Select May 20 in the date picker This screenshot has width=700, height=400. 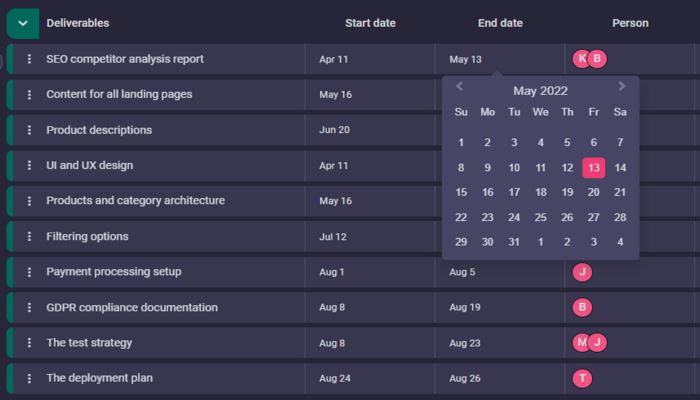[594, 192]
